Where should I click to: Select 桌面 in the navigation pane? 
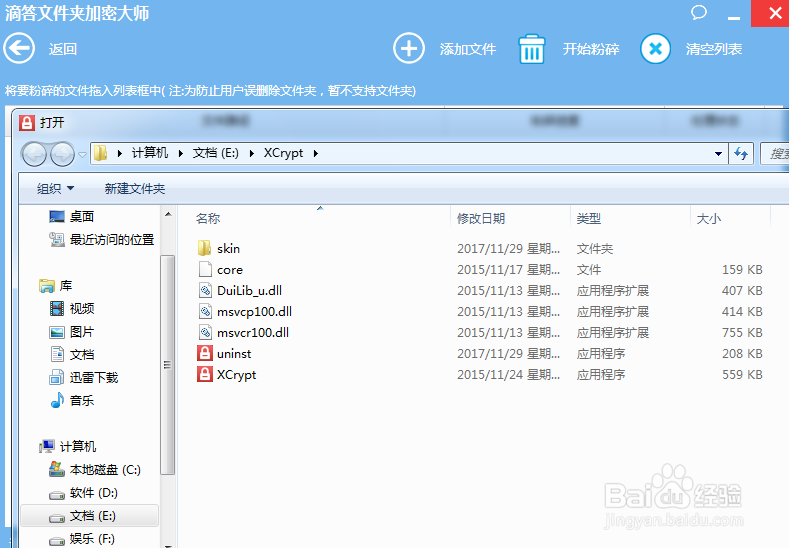click(x=82, y=216)
